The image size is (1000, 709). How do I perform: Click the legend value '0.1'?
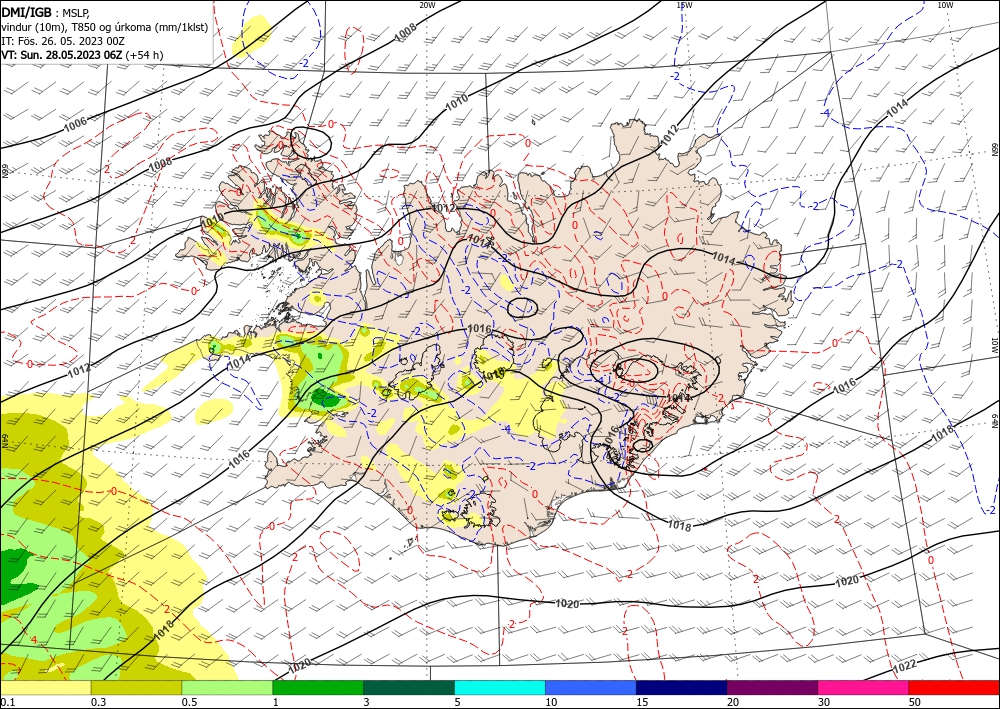(6, 702)
